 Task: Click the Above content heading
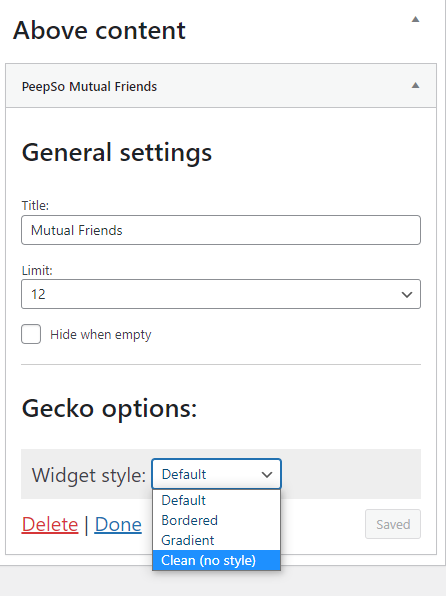coord(99,30)
